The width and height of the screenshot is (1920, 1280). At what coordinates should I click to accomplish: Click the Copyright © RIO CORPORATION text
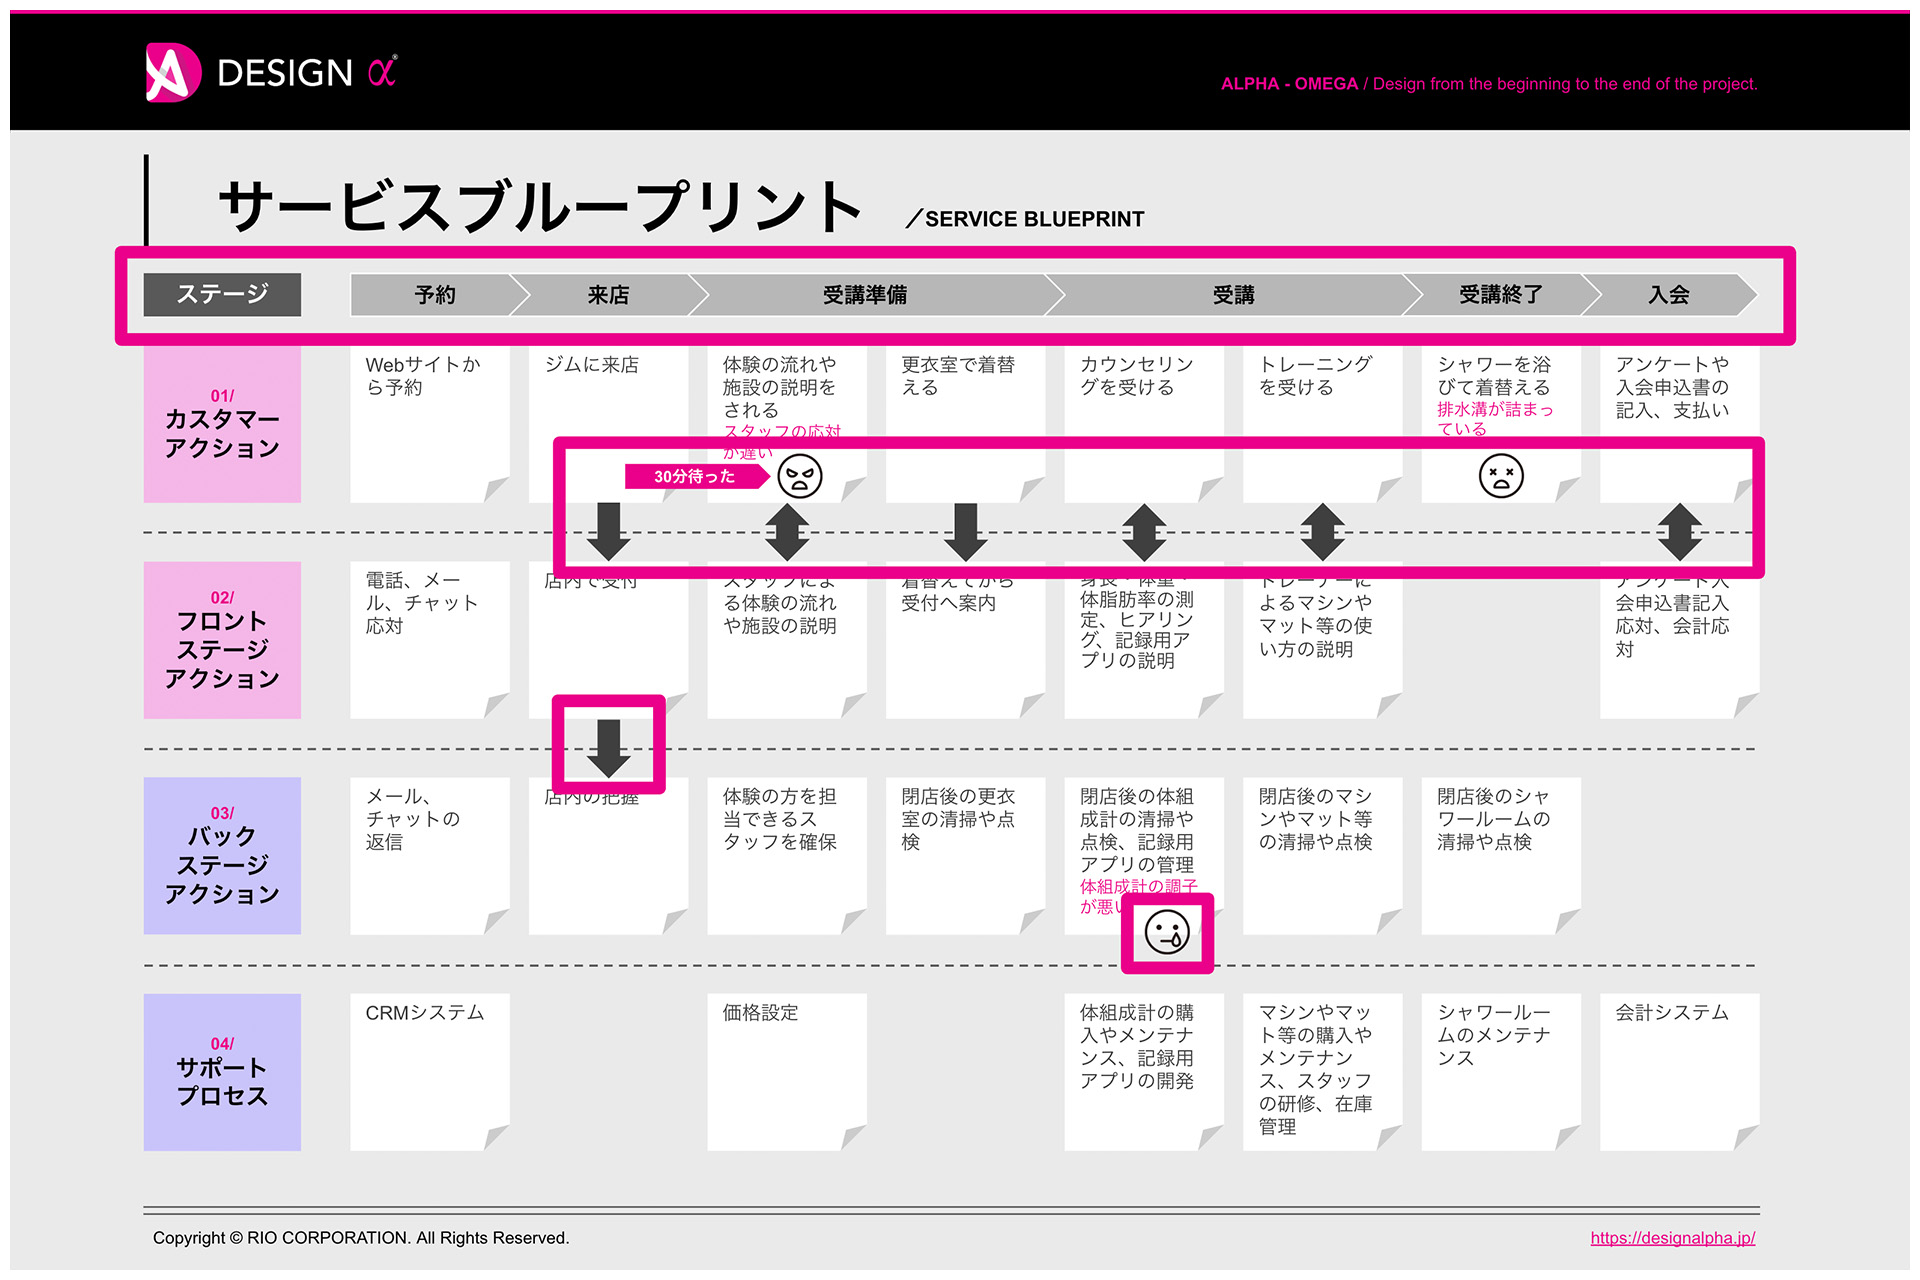pos(361,1238)
